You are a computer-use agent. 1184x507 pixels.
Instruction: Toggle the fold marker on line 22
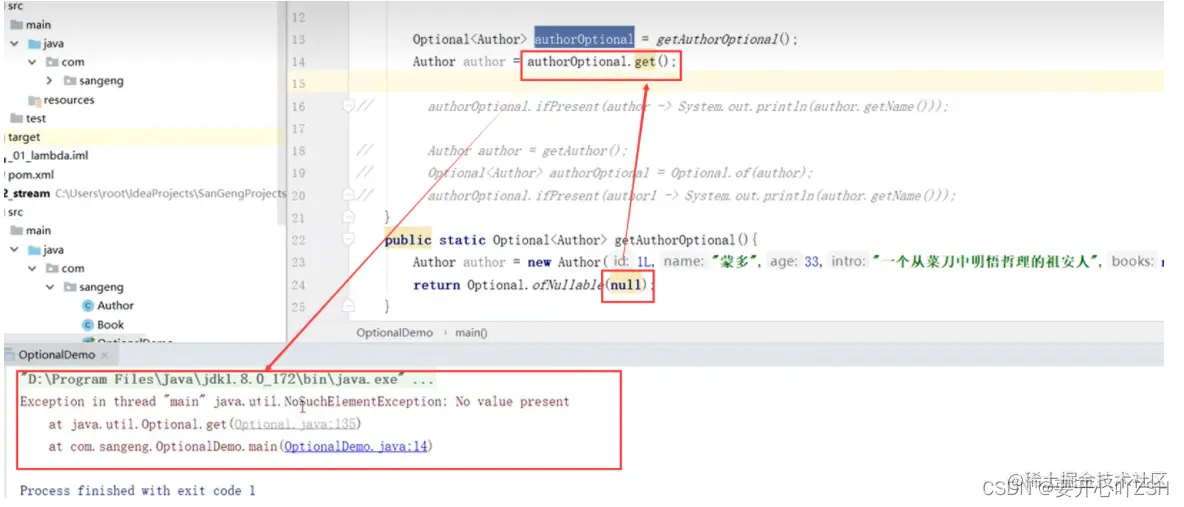click(x=348, y=240)
